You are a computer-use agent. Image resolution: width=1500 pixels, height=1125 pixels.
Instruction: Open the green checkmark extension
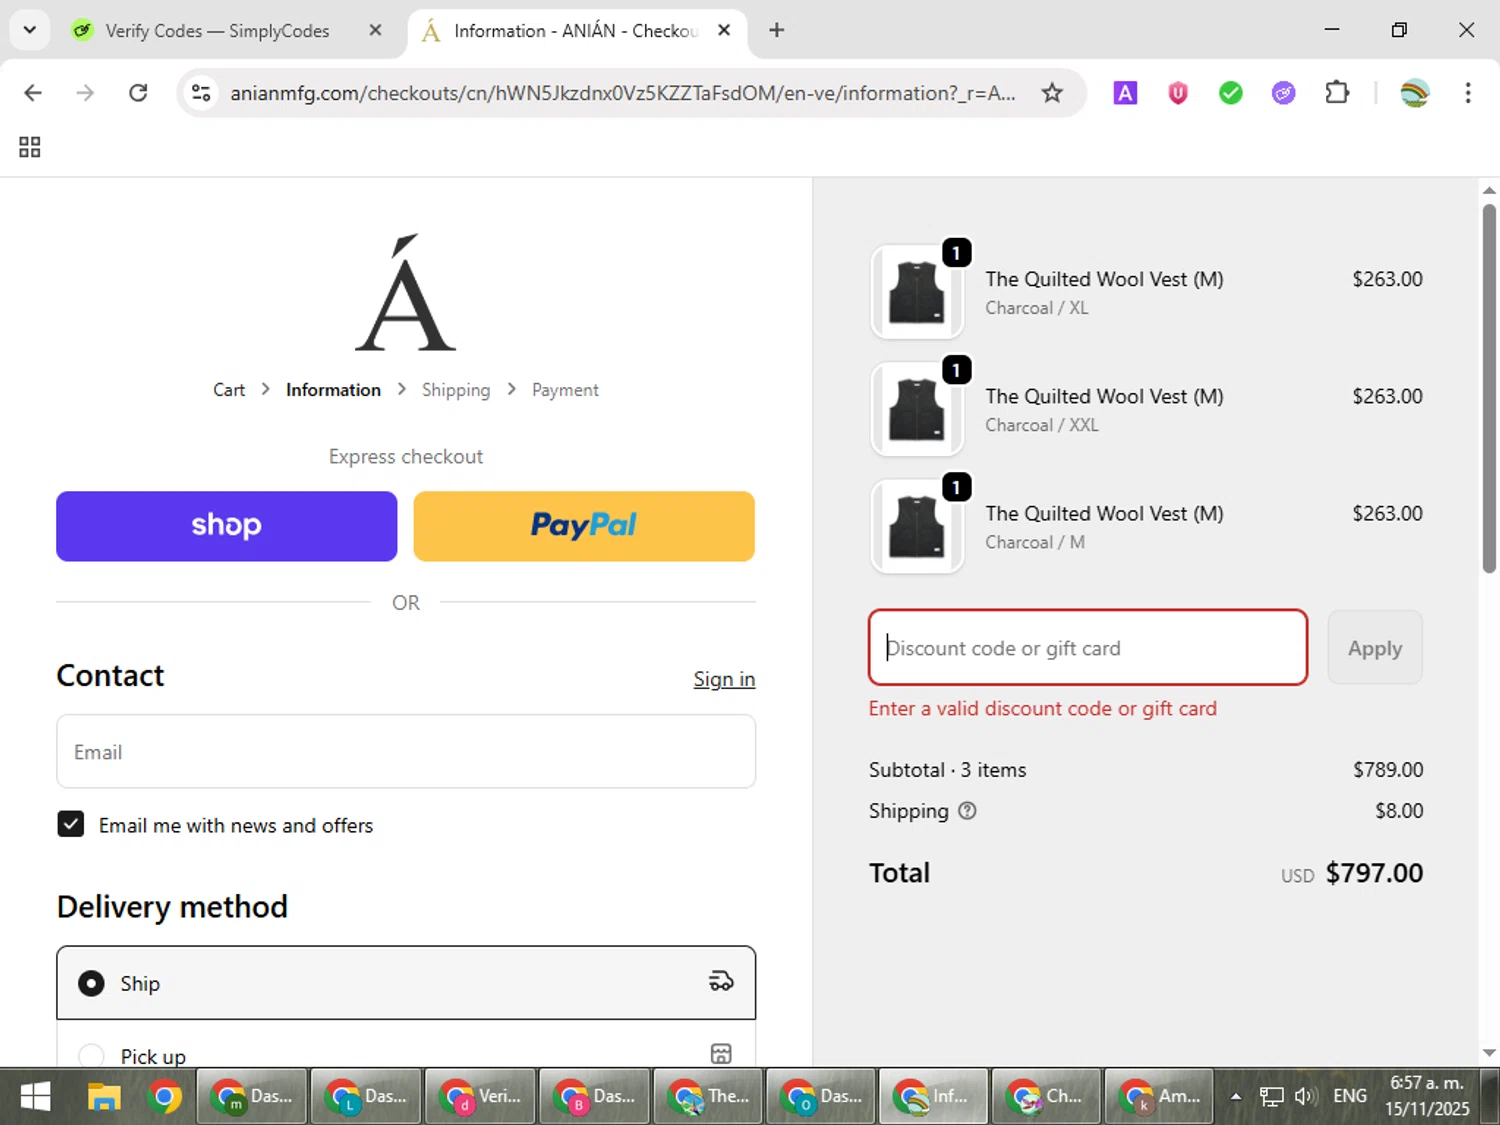click(1231, 93)
